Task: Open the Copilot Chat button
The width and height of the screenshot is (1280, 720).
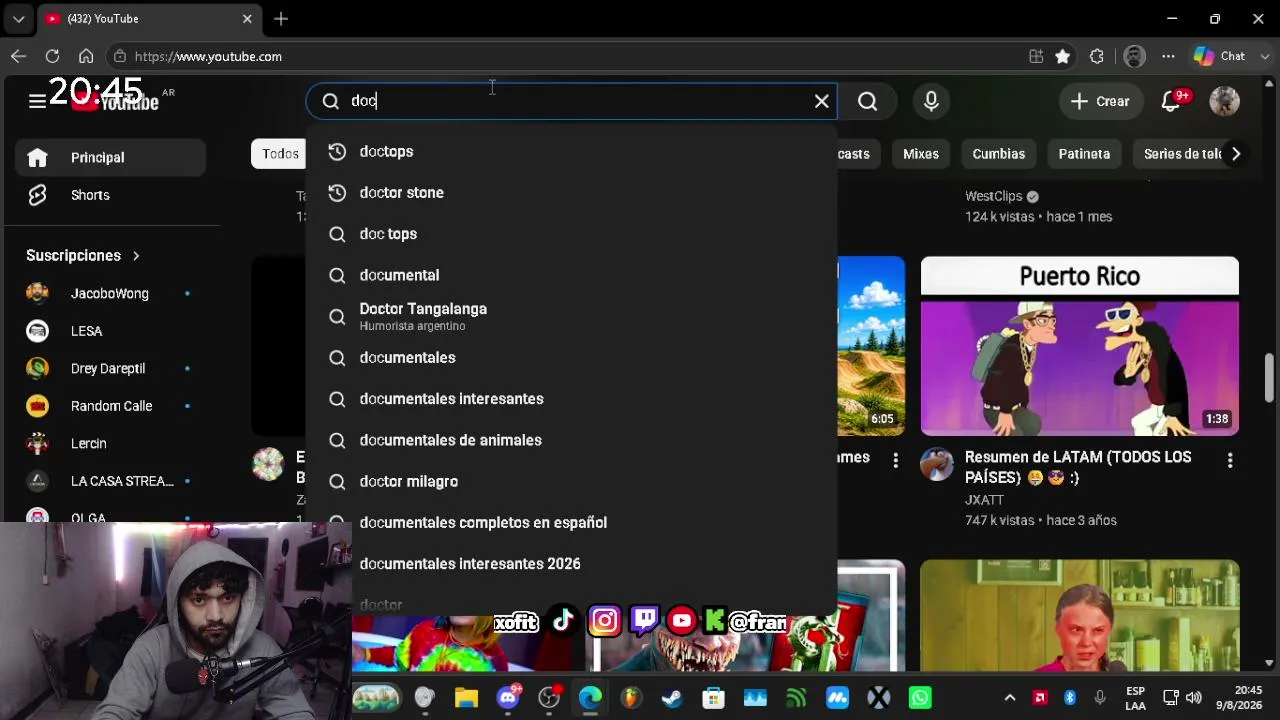Action: (x=1219, y=56)
